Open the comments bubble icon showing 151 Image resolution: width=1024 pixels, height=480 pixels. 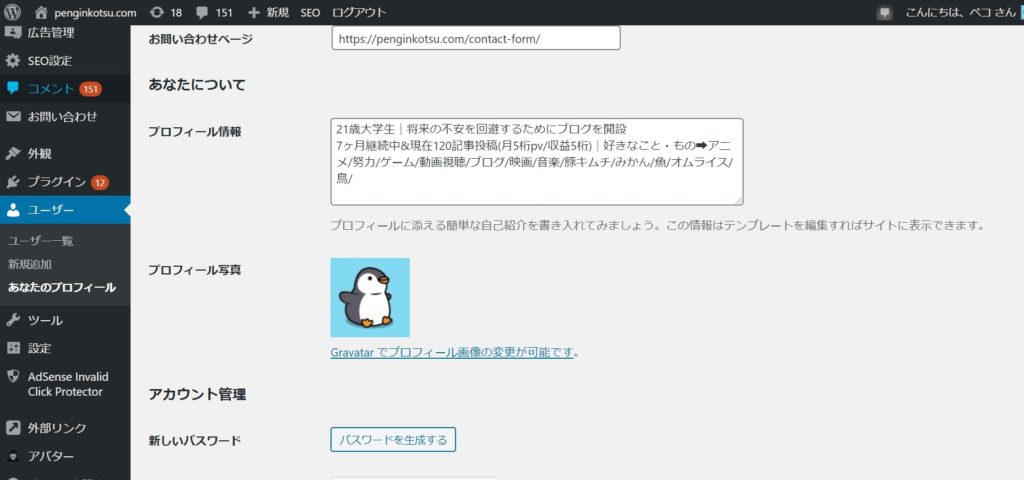click(x=202, y=12)
